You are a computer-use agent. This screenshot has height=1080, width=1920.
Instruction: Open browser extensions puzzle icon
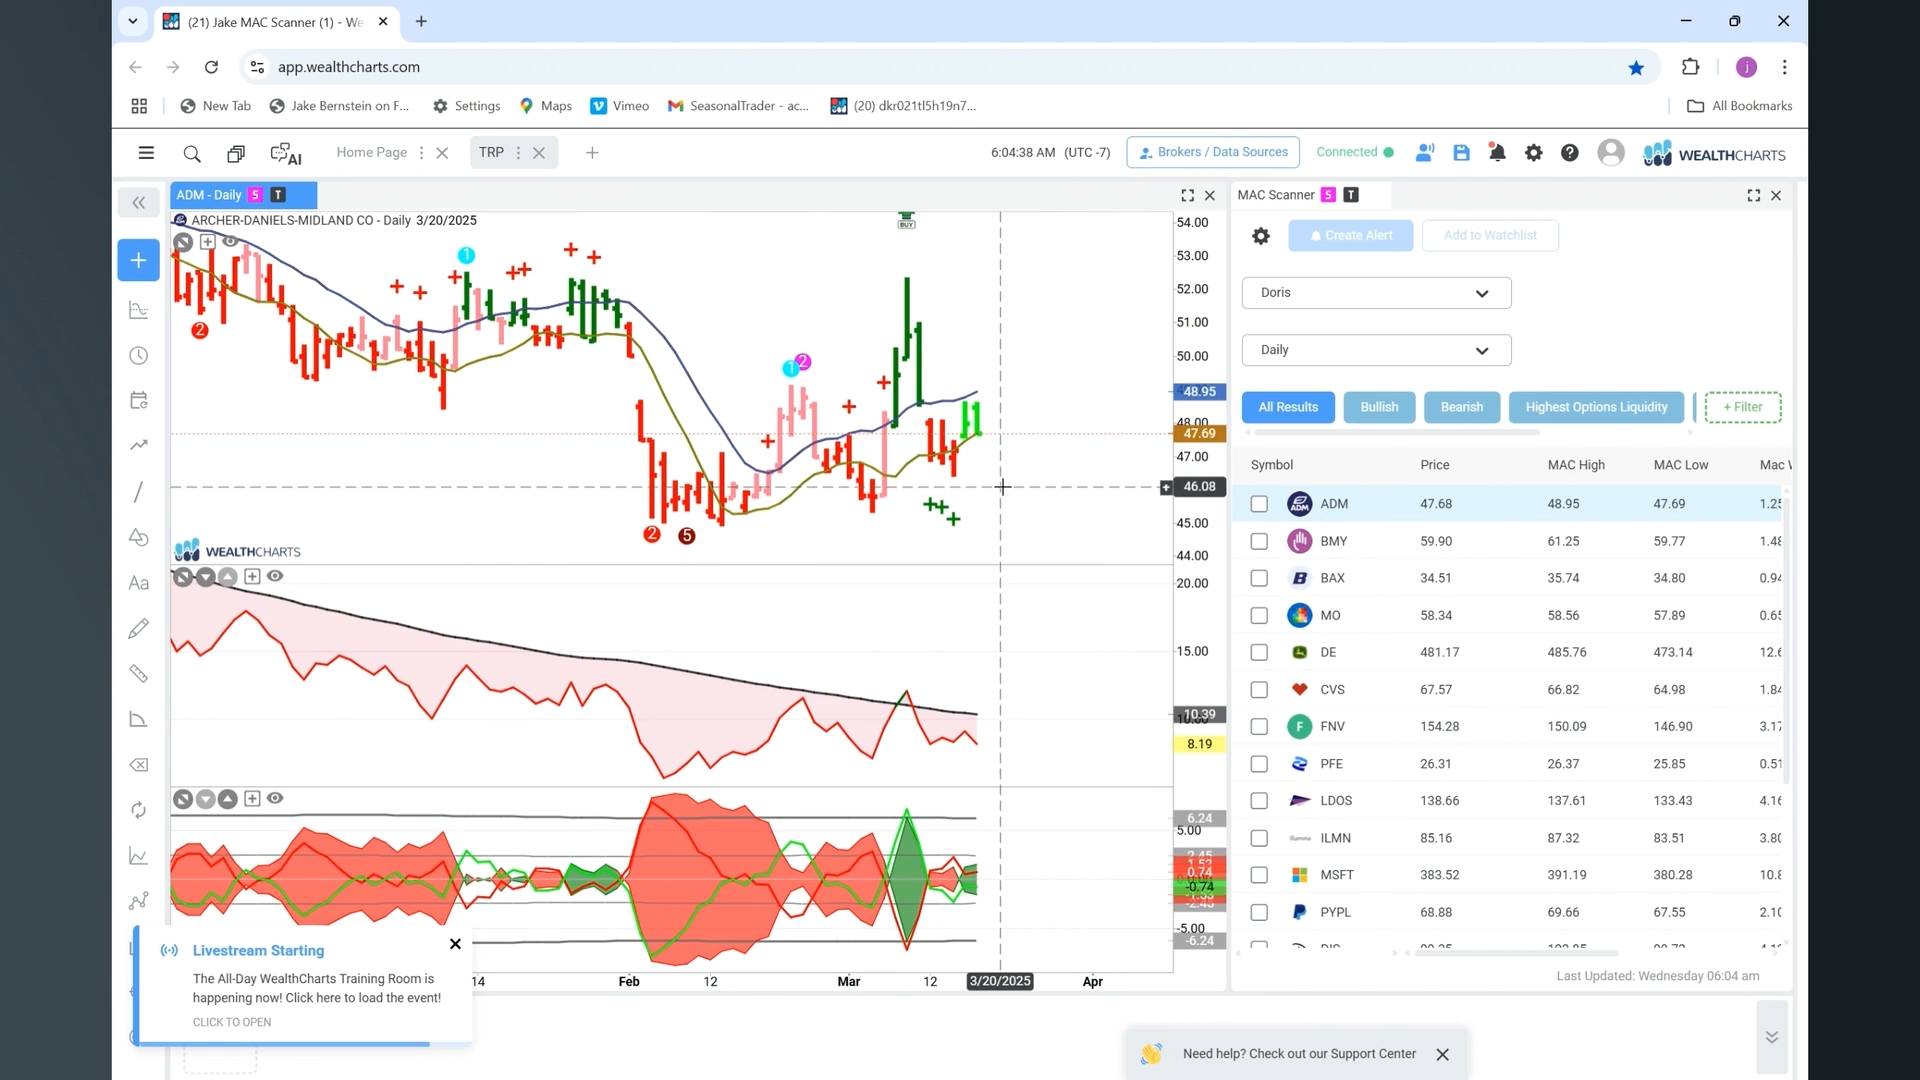[1690, 67]
